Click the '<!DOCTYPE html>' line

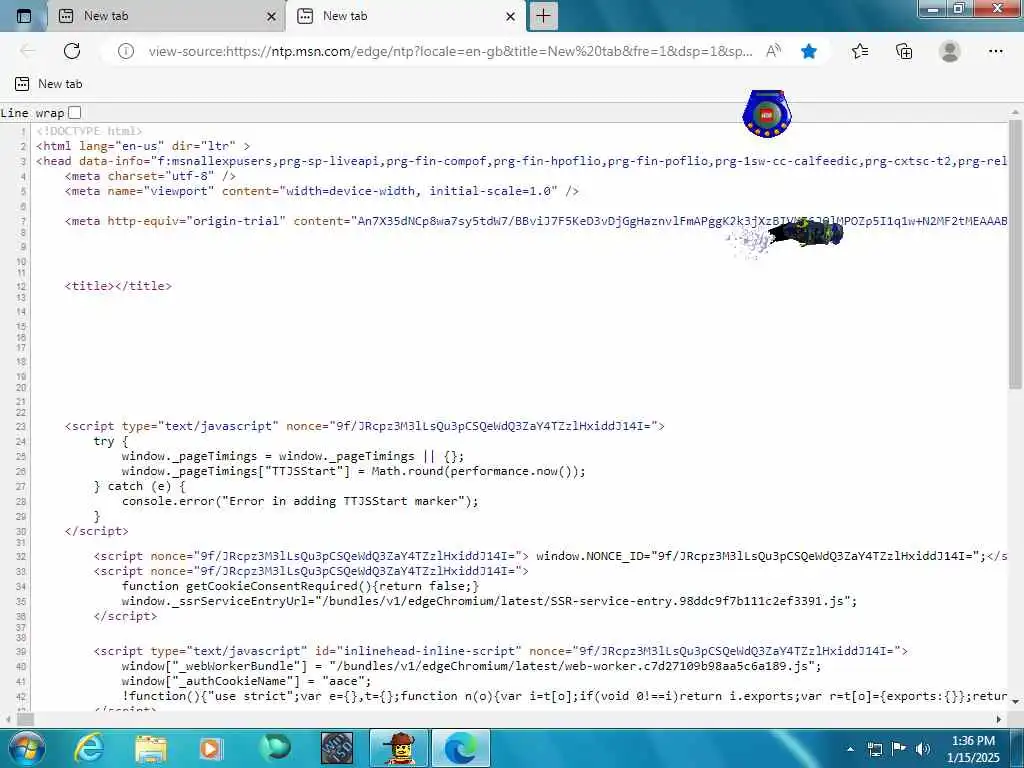click(x=89, y=131)
